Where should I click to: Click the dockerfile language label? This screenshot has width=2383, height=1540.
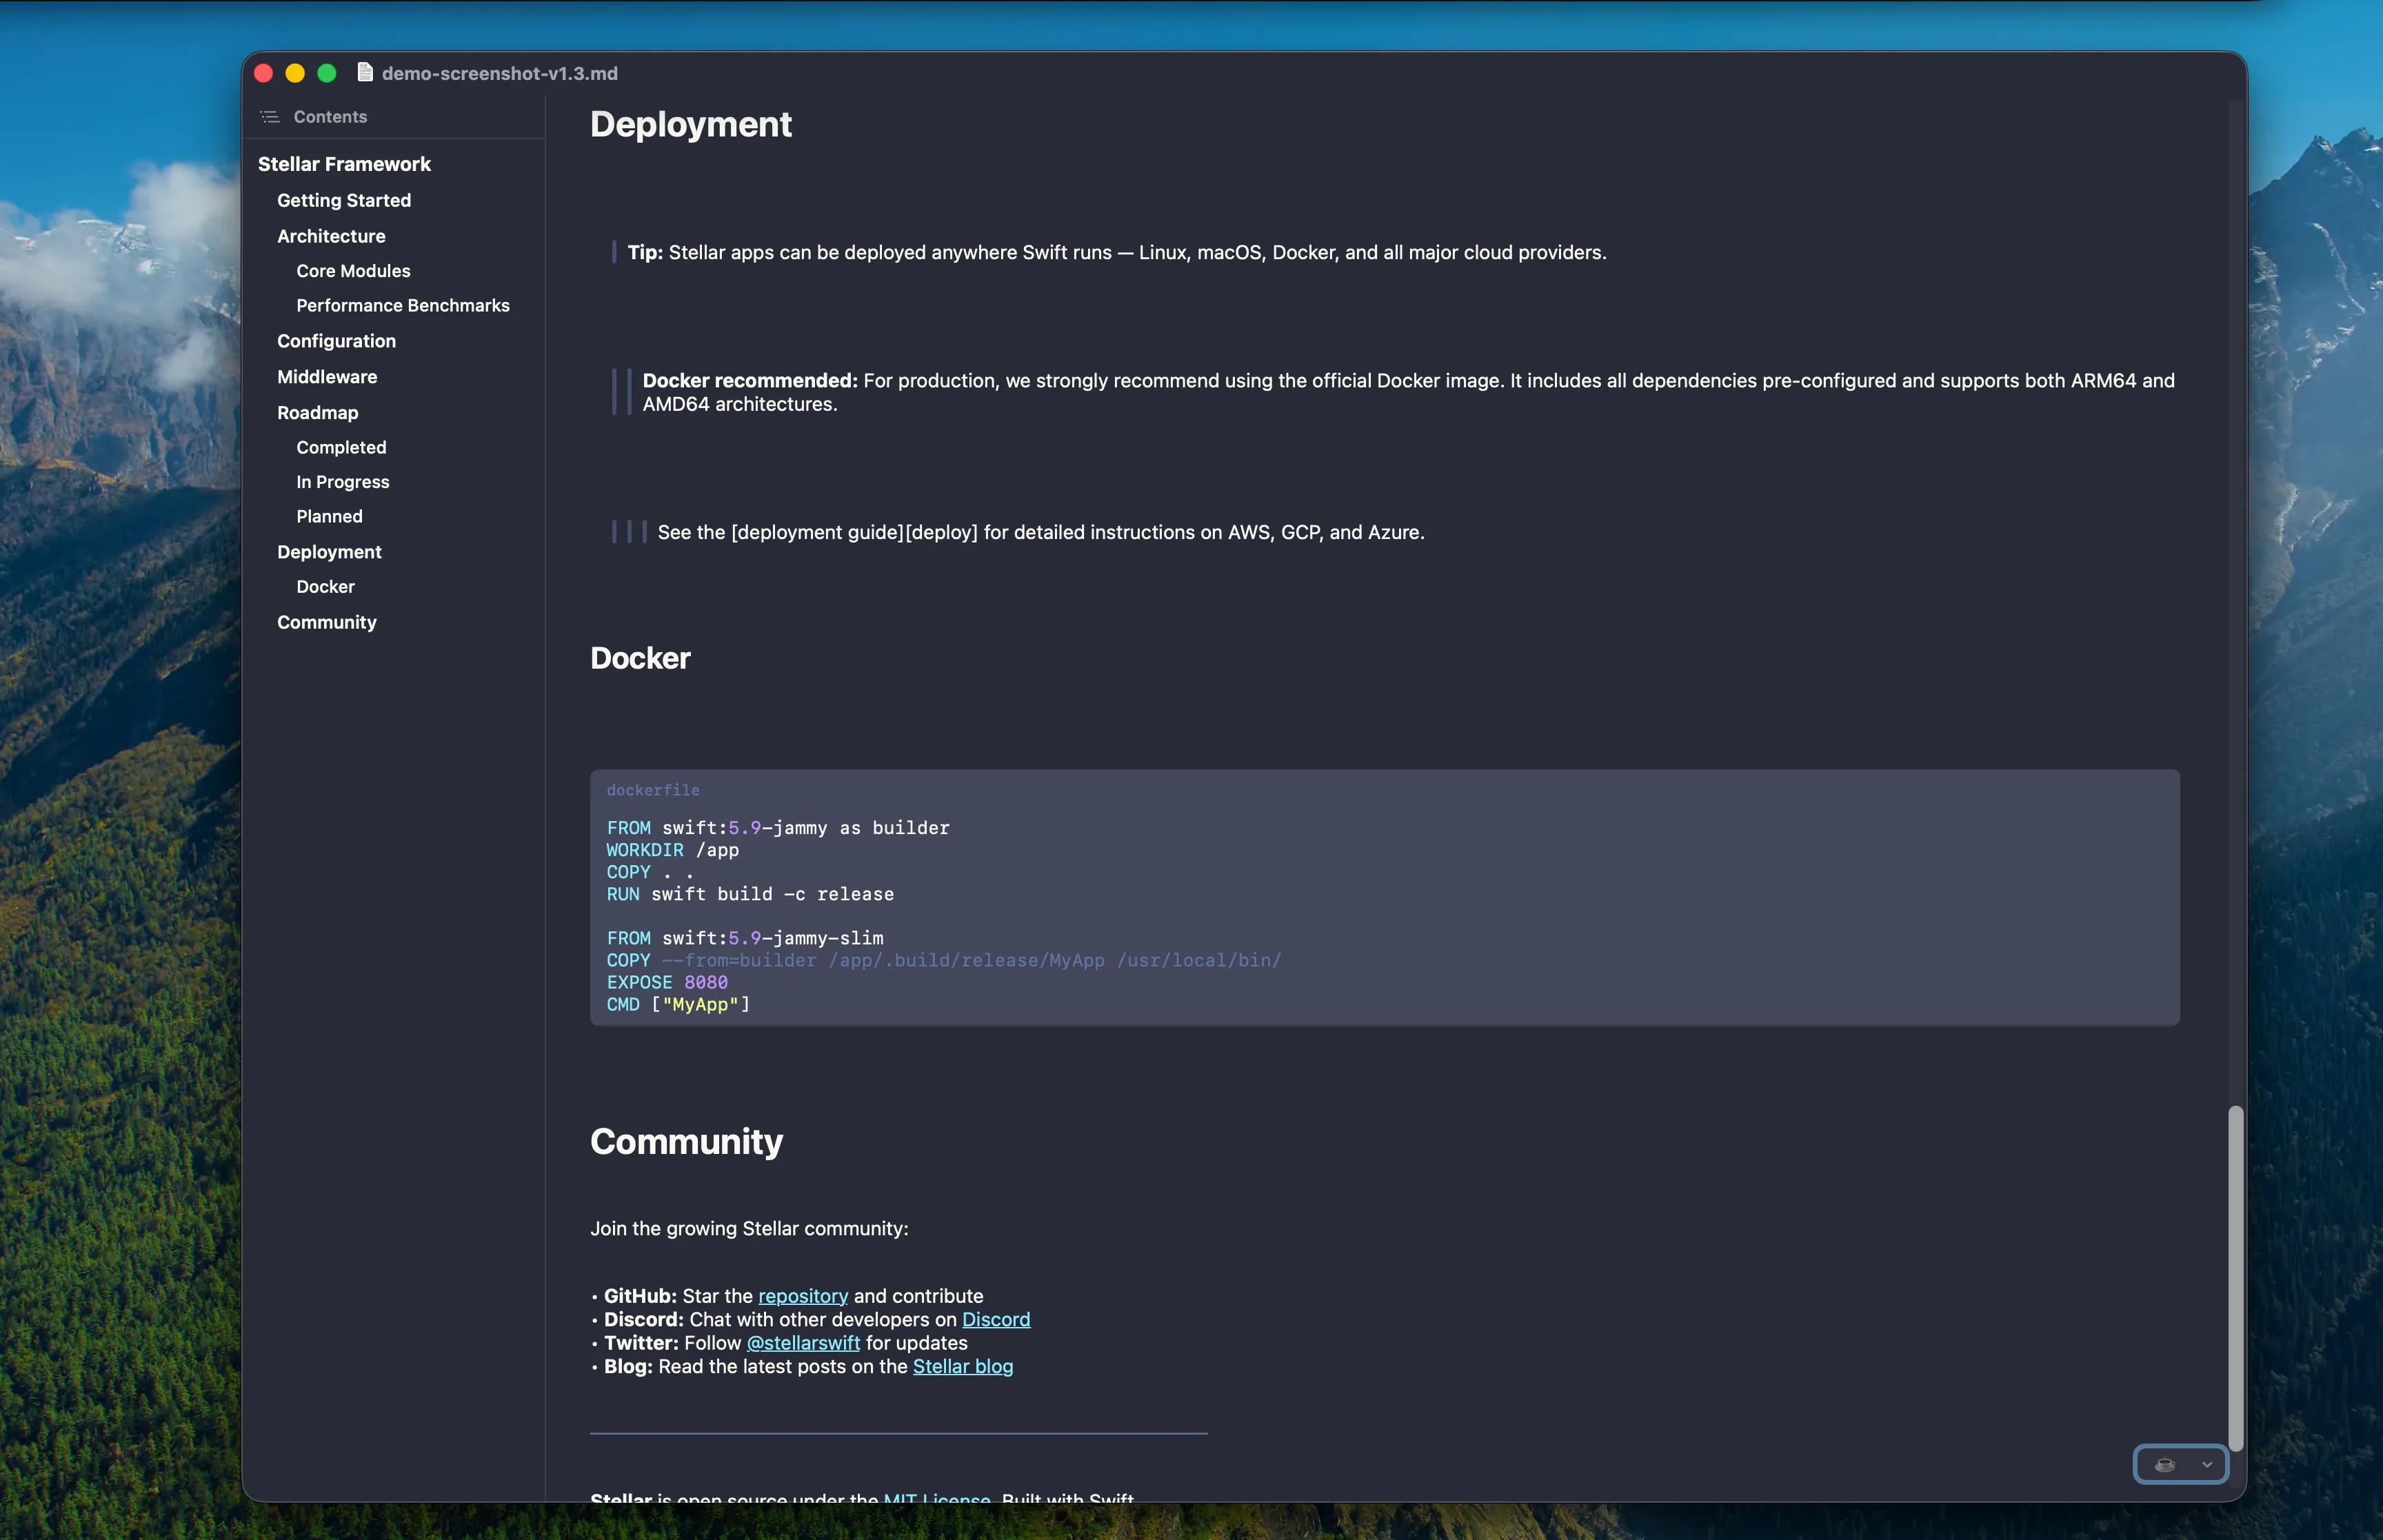pos(653,790)
